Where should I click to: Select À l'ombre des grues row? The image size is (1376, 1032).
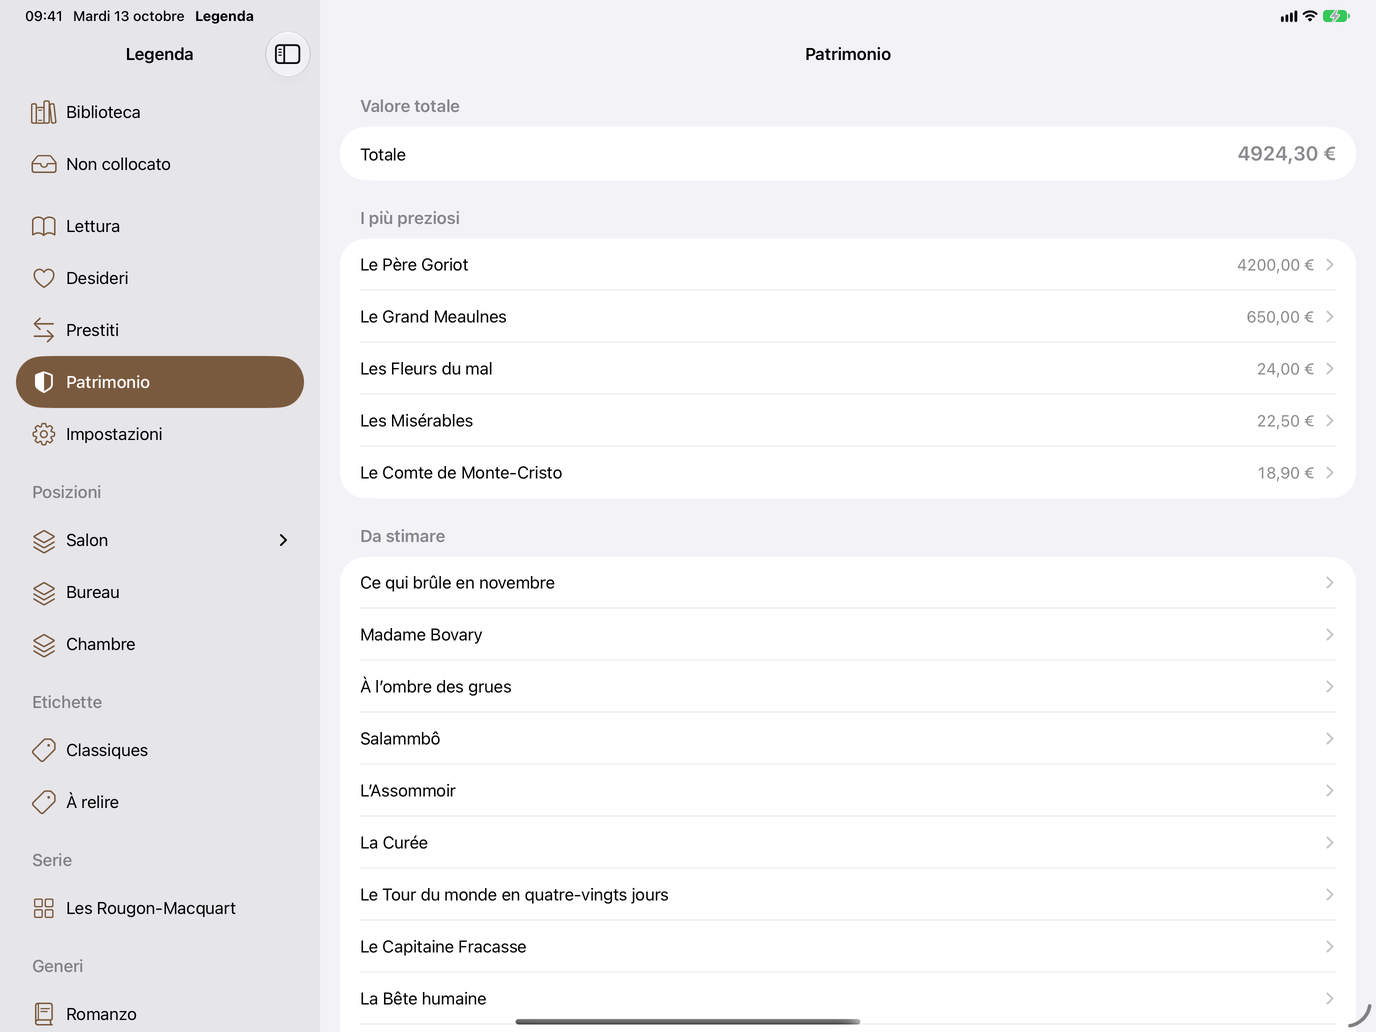coord(848,687)
